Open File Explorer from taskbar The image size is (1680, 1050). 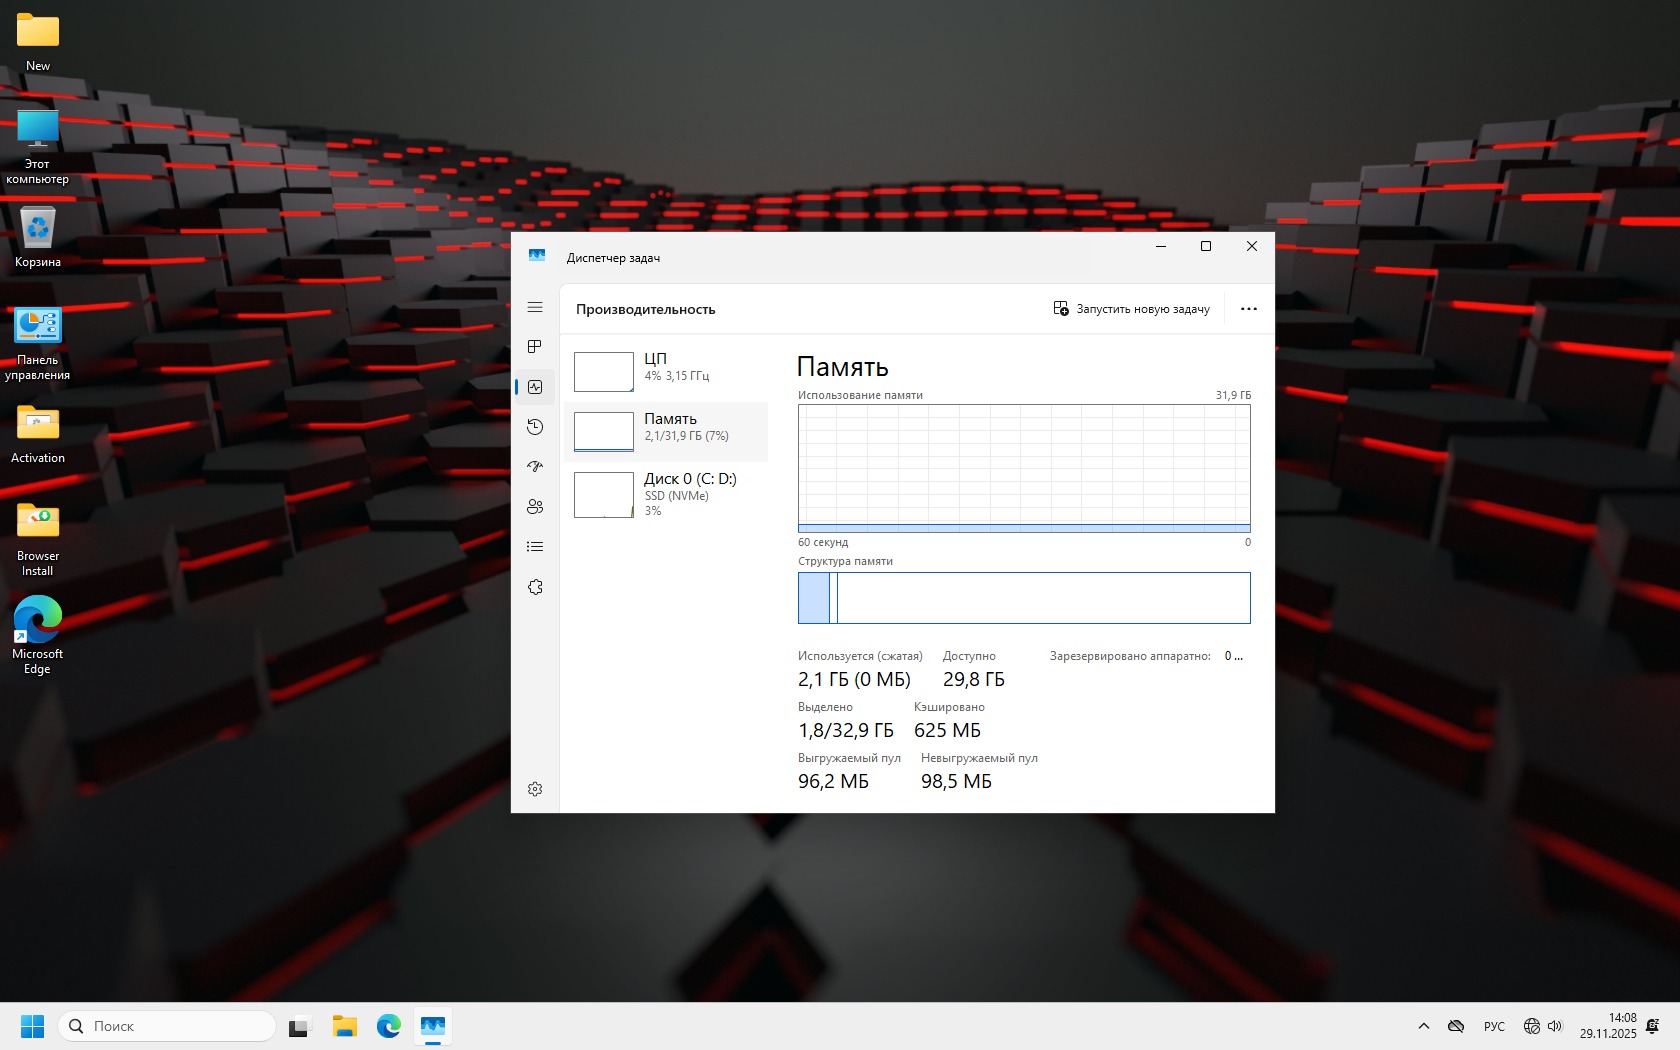click(344, 1026)
